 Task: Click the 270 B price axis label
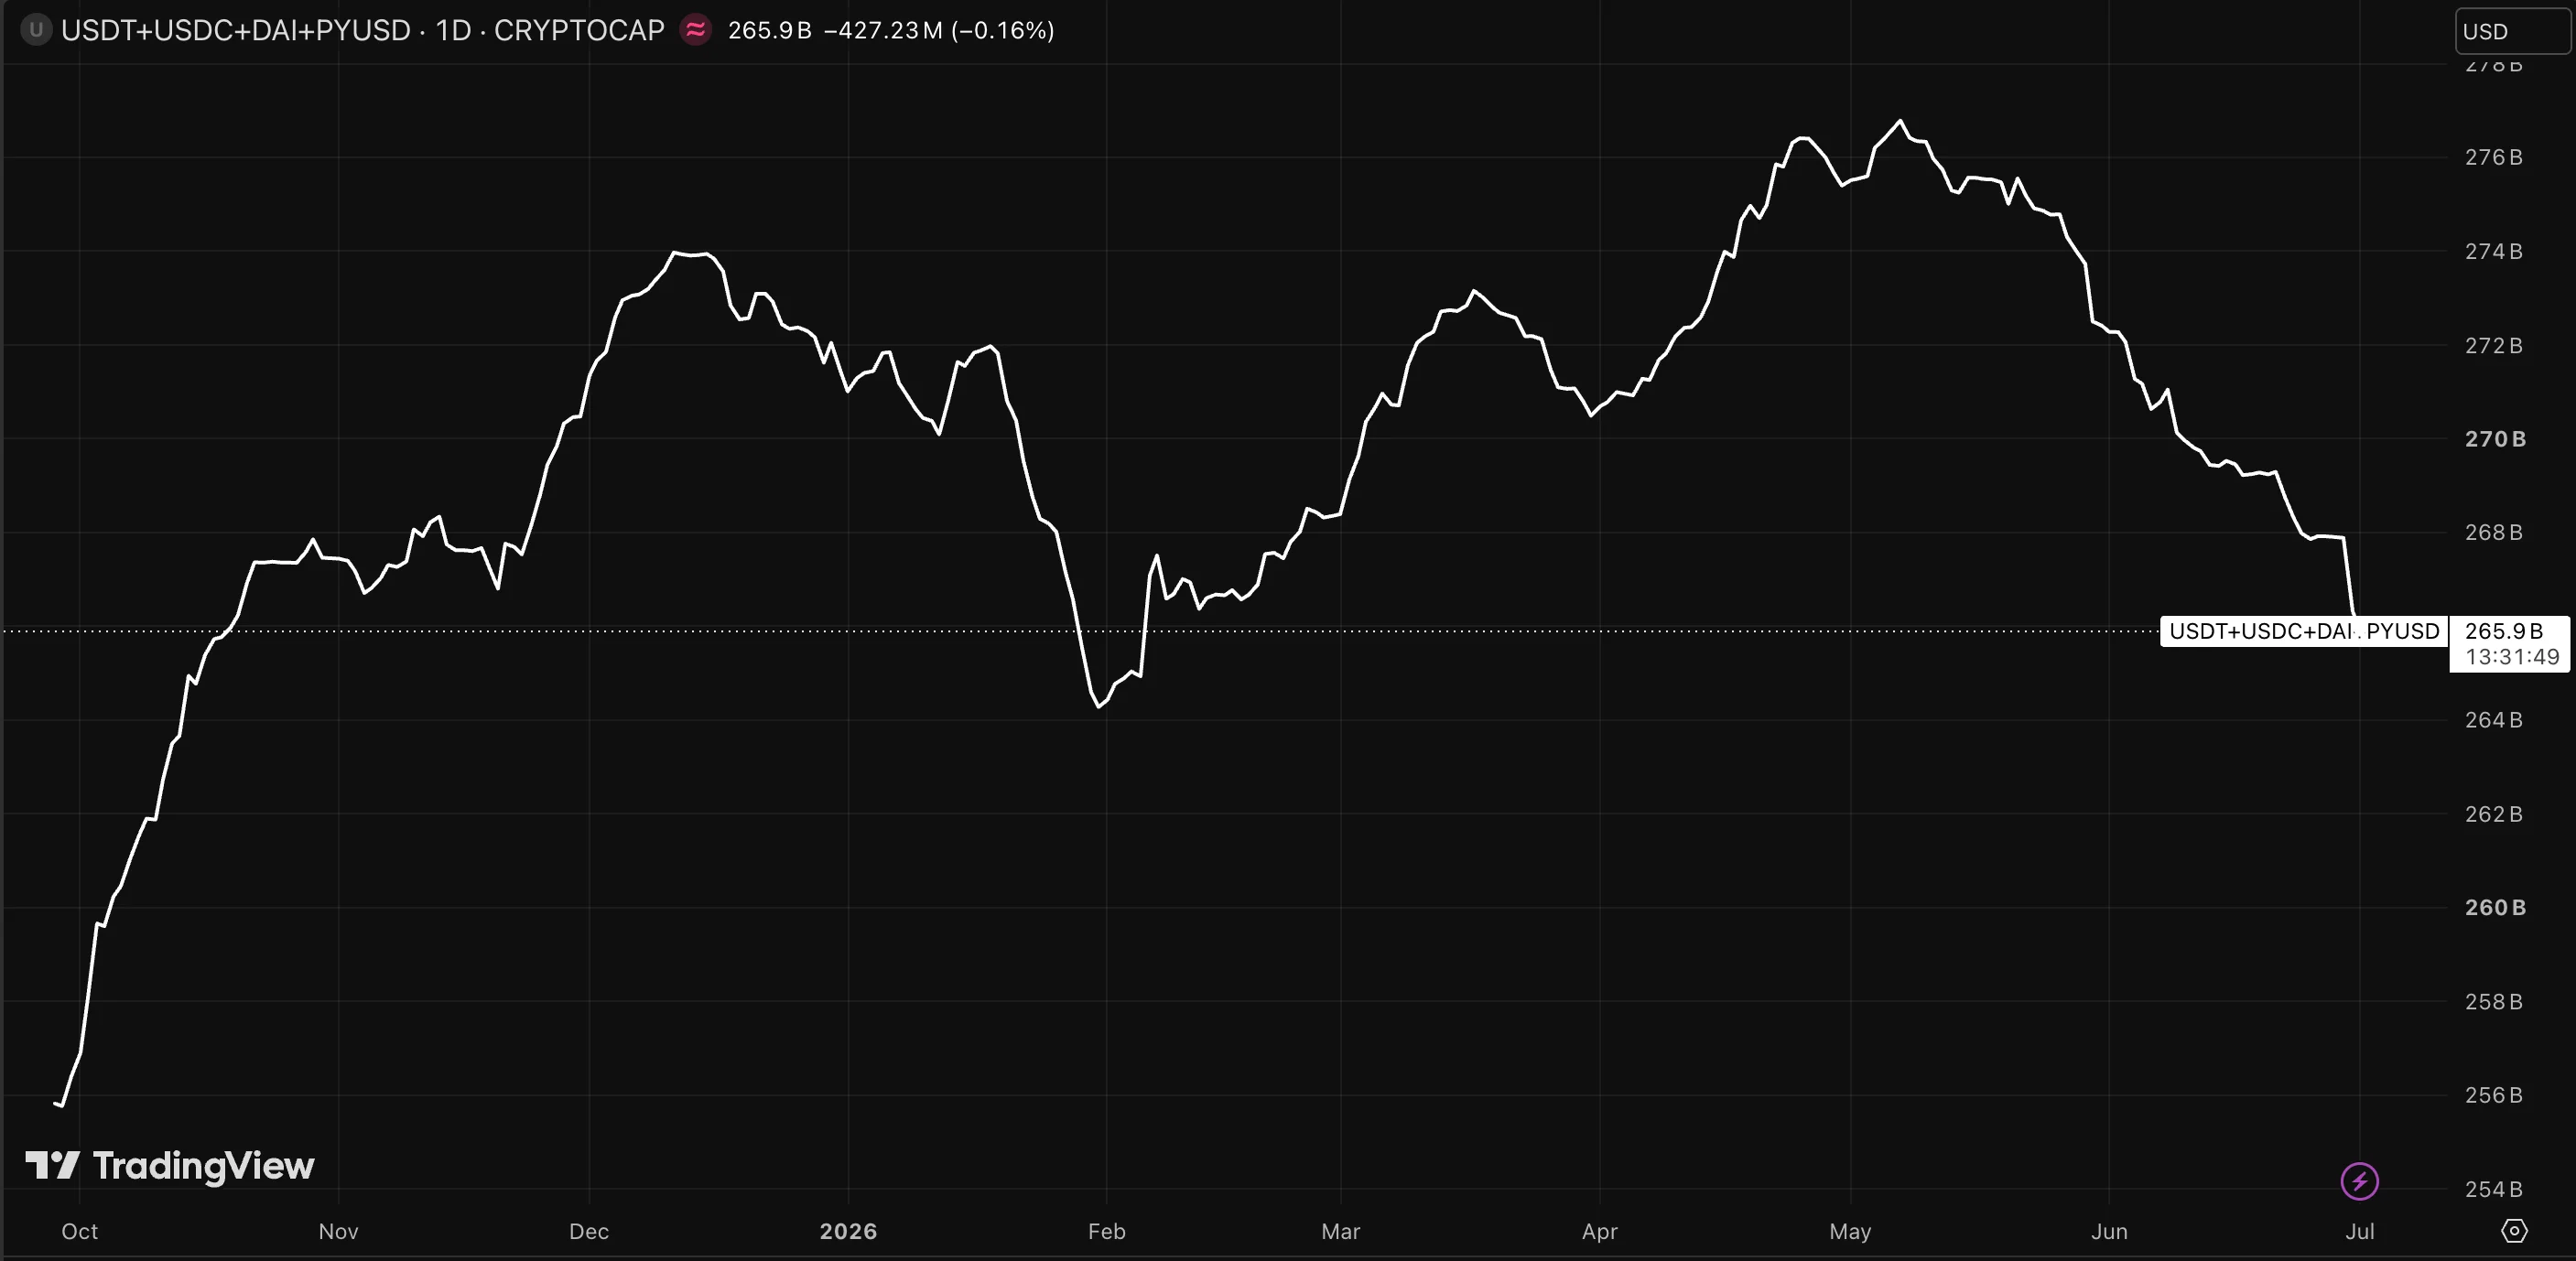click(x=2496, y=439)
